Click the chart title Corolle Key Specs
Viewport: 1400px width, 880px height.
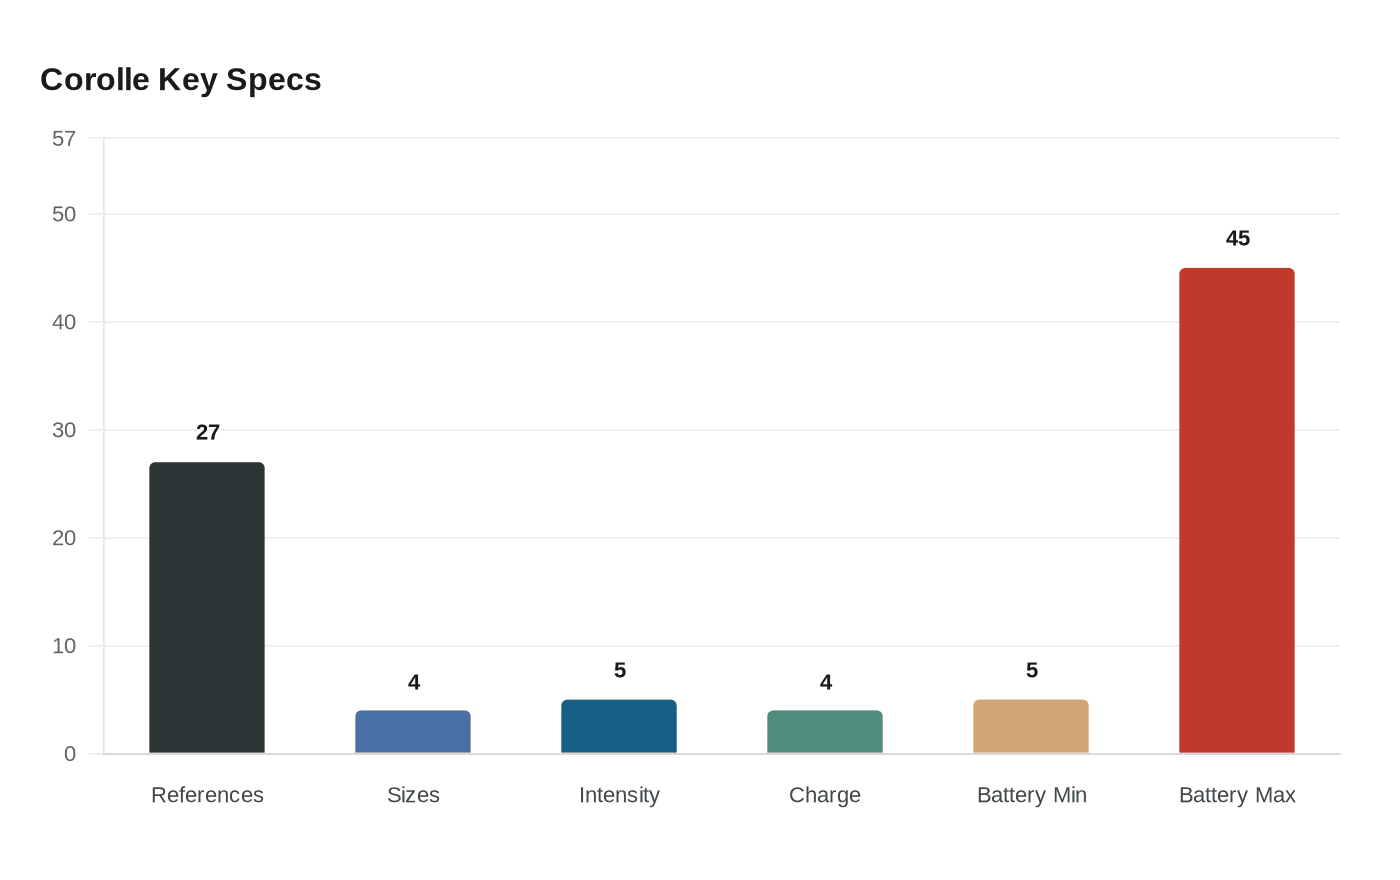pos(180,80)
